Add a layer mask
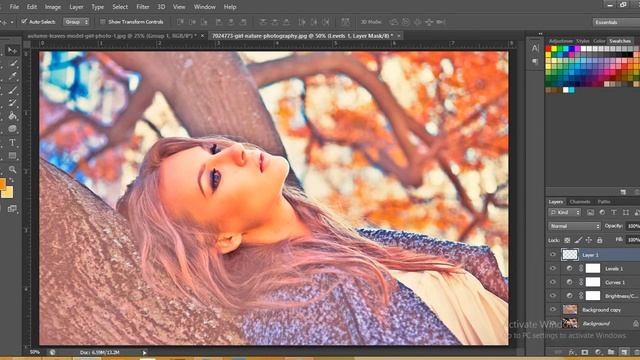 (585, 352)
